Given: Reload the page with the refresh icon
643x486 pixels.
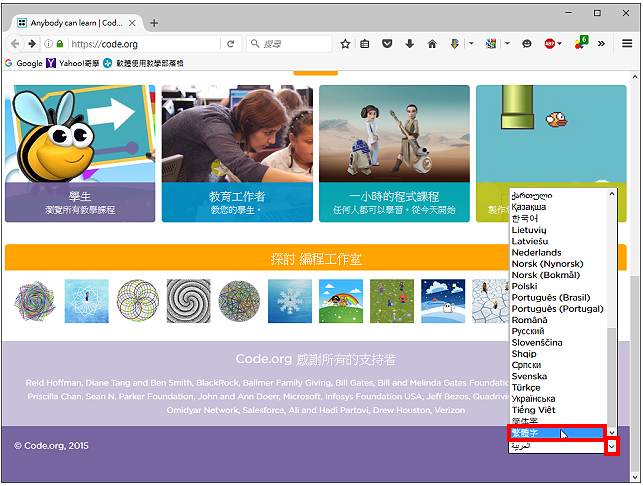Looking at the screenshot, I should click(x=230, y=43).
